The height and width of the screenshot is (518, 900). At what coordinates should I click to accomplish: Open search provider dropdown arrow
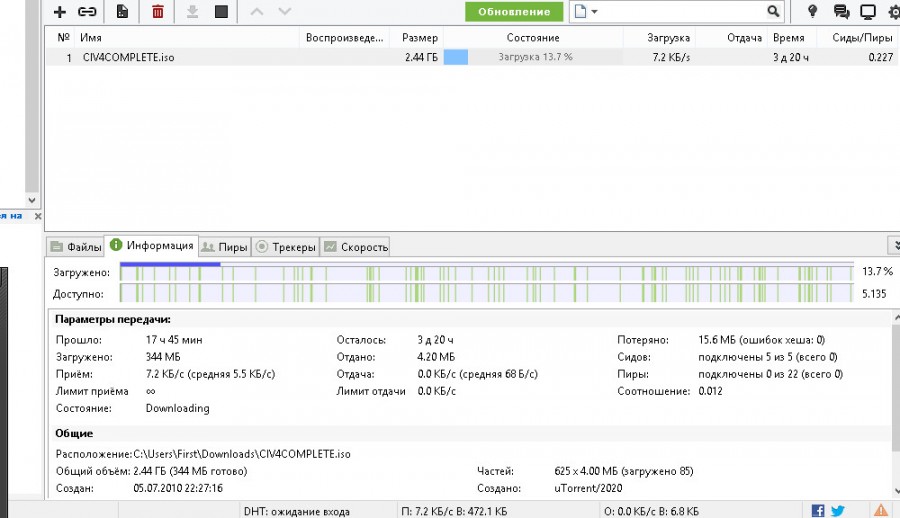pos(594,11)
